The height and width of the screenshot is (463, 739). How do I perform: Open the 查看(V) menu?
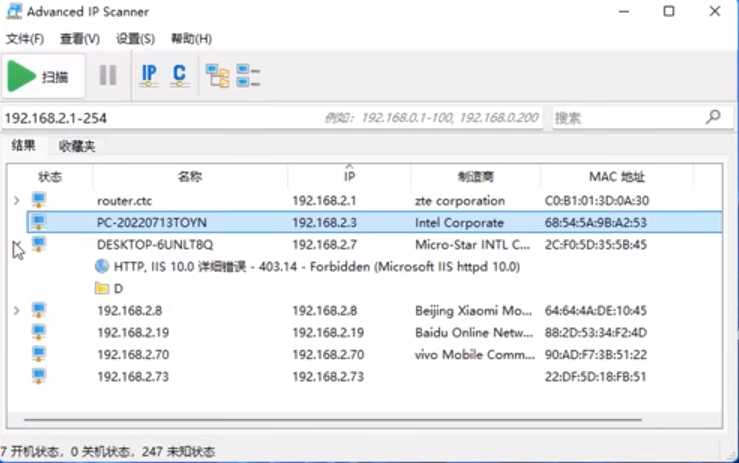point(80,39)
